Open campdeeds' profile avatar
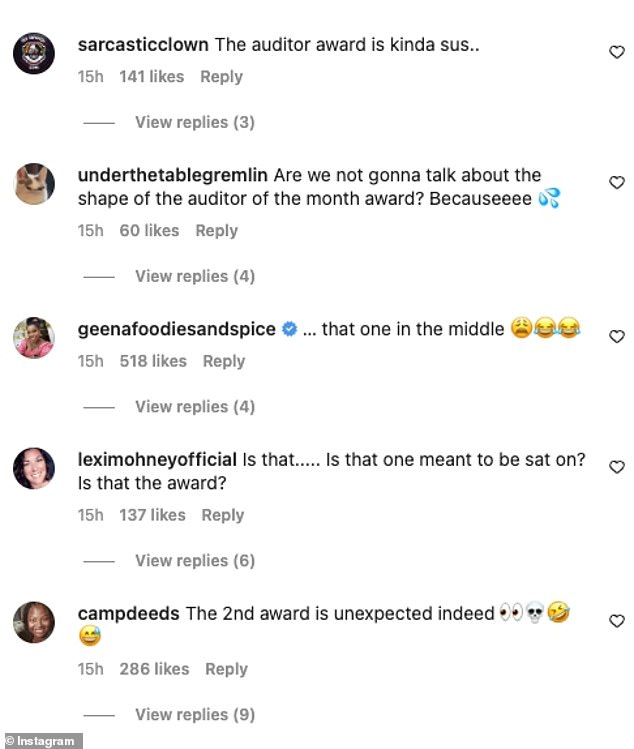This screenshot has width=634, height=749. 34,622
